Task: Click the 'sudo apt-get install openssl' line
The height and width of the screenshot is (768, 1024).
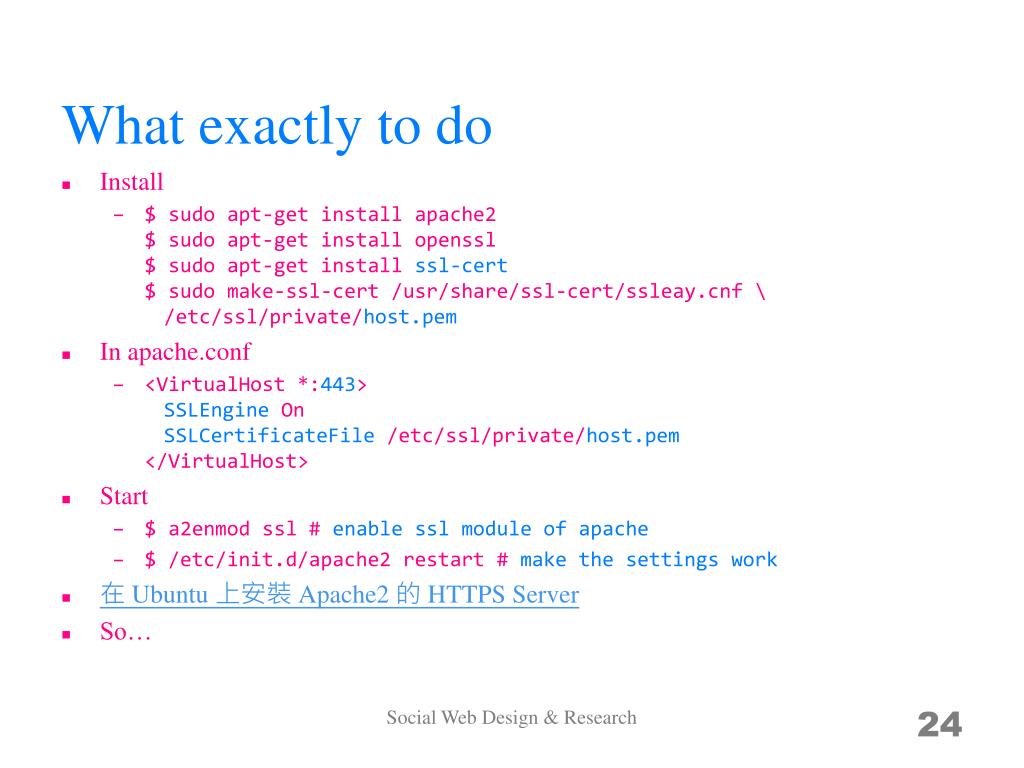Action: pyautogui.click(x=320, y=240)
